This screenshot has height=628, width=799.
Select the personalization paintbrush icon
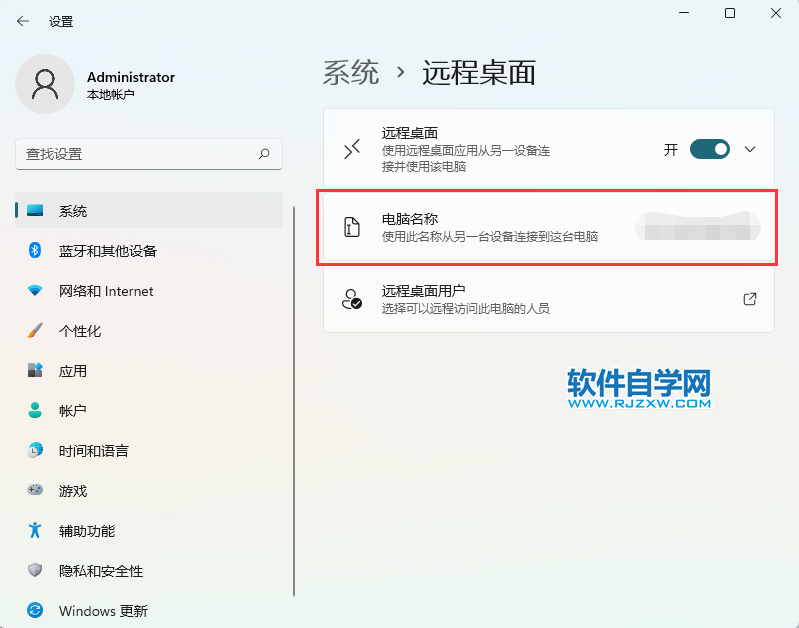pos(35,330)
